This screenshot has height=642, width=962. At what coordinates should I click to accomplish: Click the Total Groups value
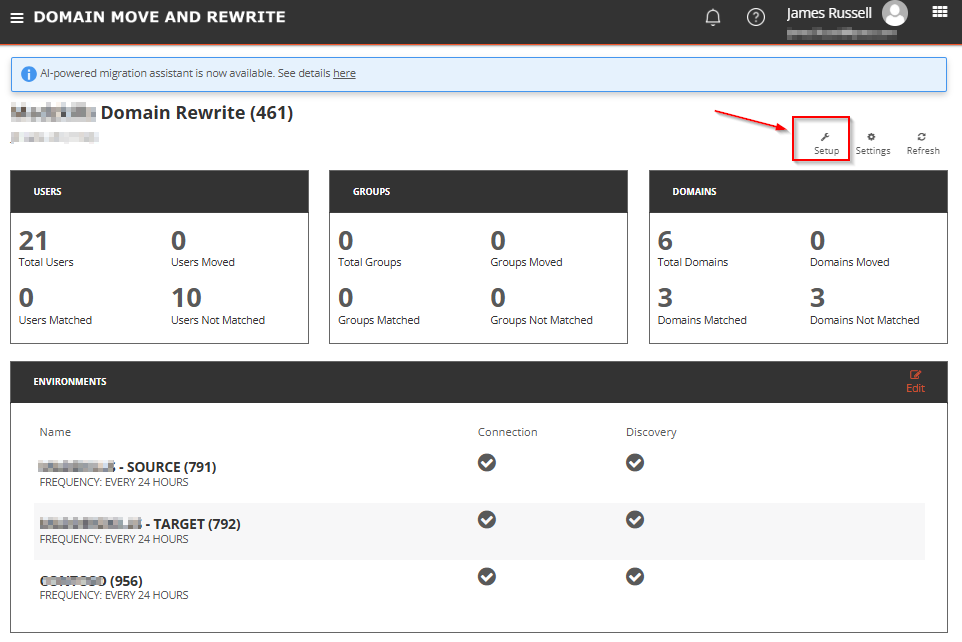[x=346, y=241]
